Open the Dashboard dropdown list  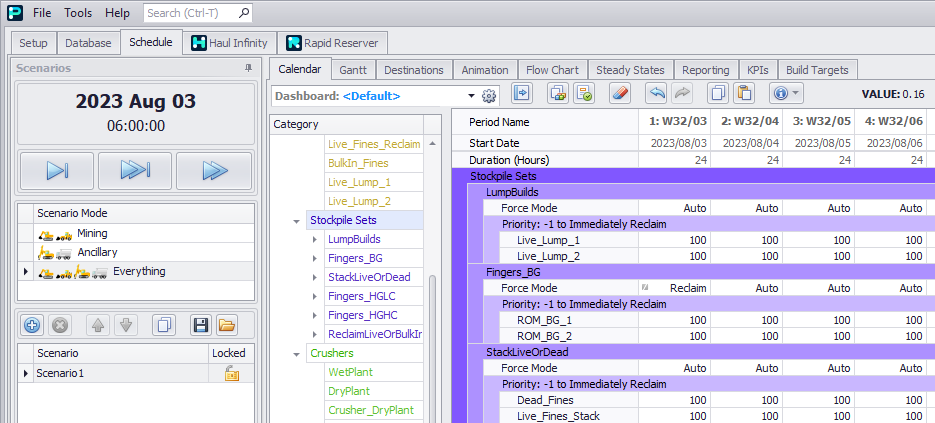(471, 96)
